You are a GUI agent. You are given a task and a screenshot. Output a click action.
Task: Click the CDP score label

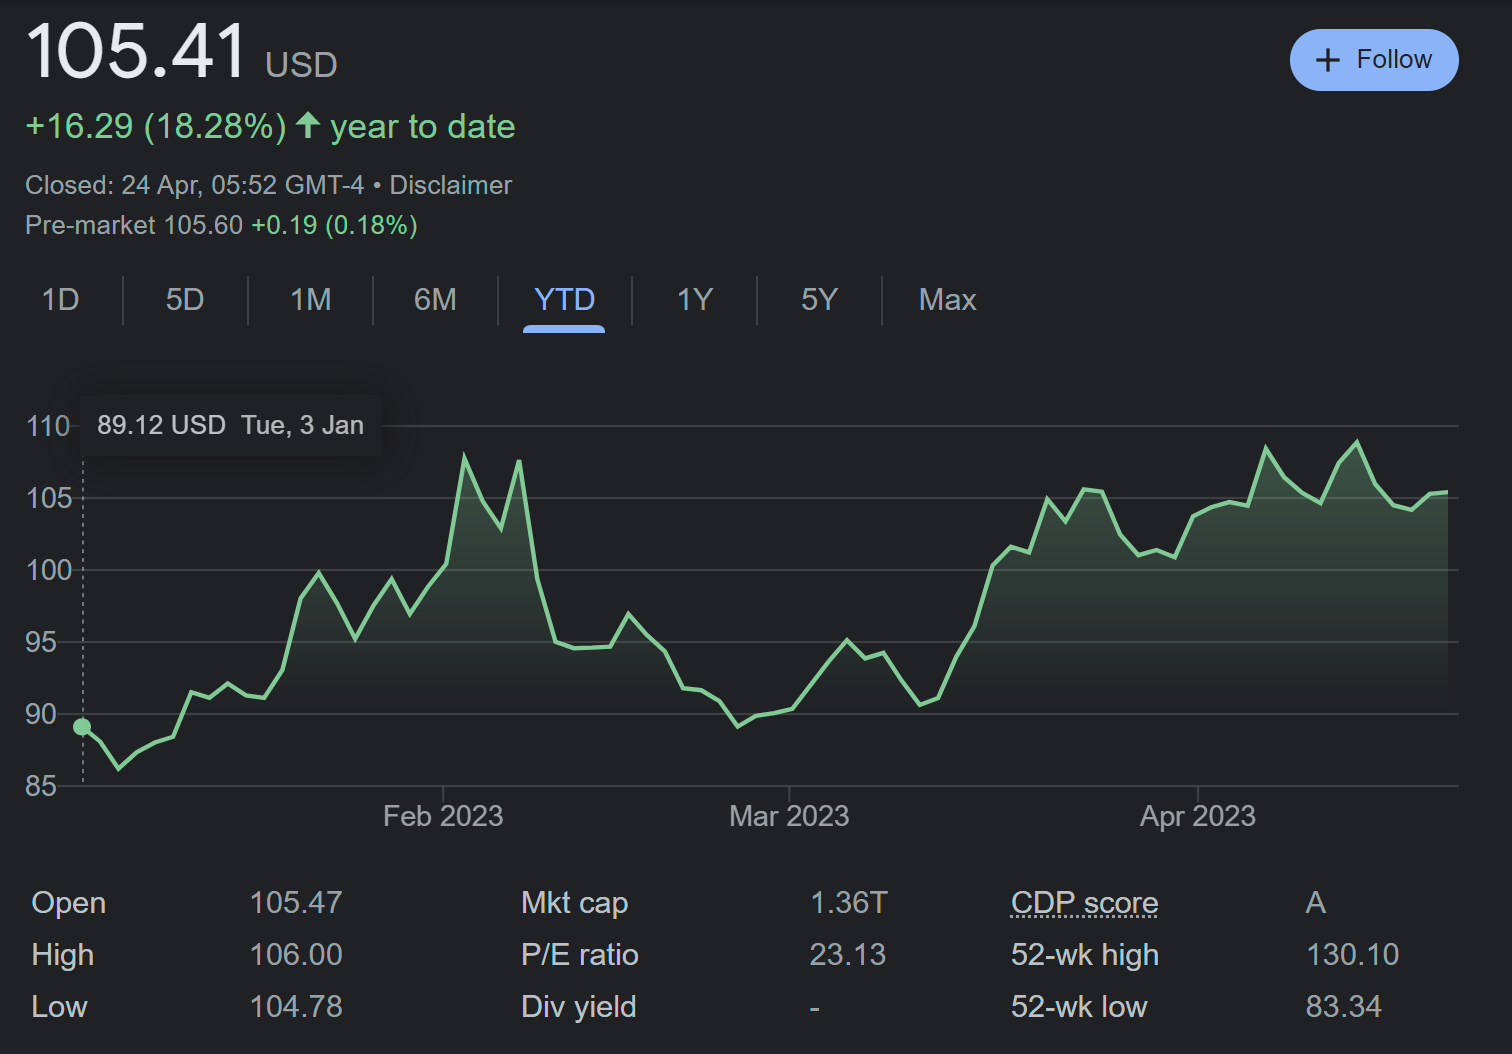click(1084, 903)
